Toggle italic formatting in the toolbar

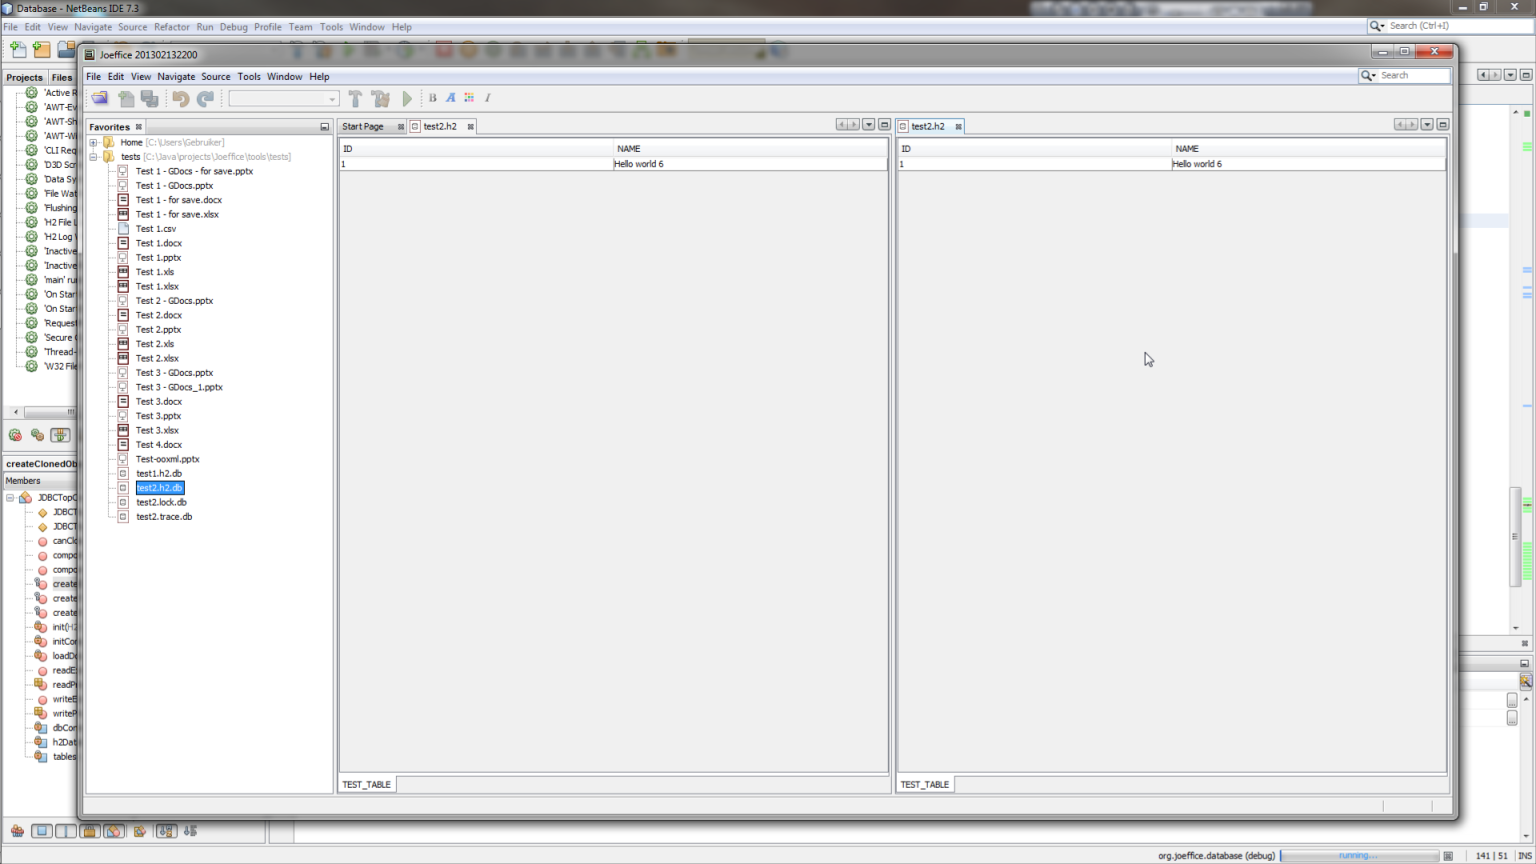pyautogui.click(x=487, y=98)
